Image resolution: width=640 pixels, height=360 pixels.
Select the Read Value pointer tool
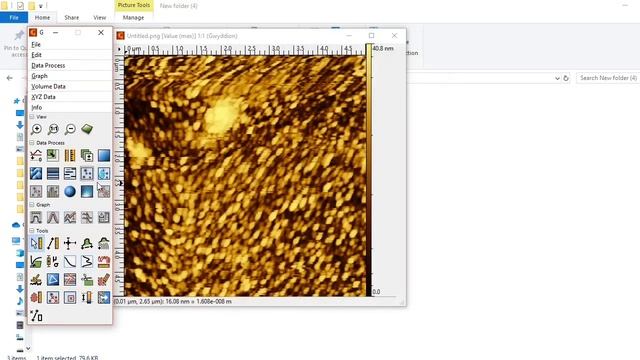[36, 244]
